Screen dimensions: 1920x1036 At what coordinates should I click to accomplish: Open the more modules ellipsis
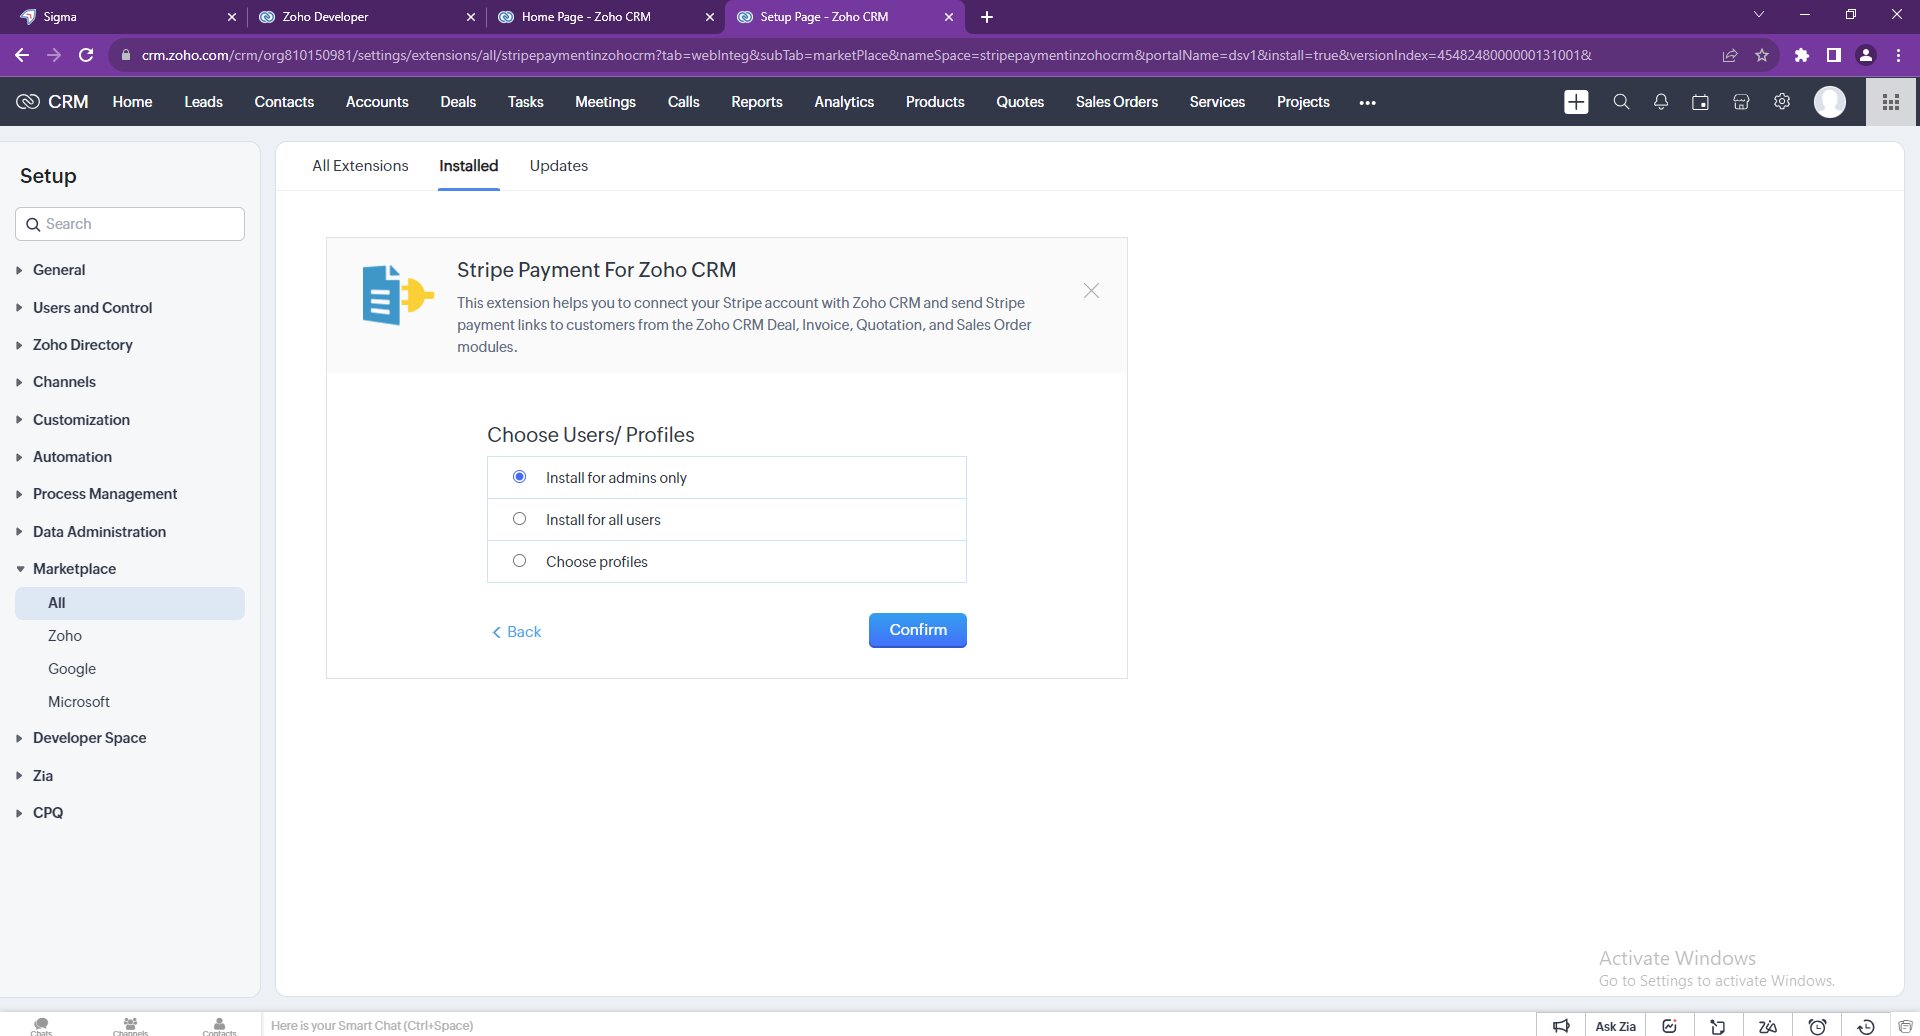coord(1368,102)
